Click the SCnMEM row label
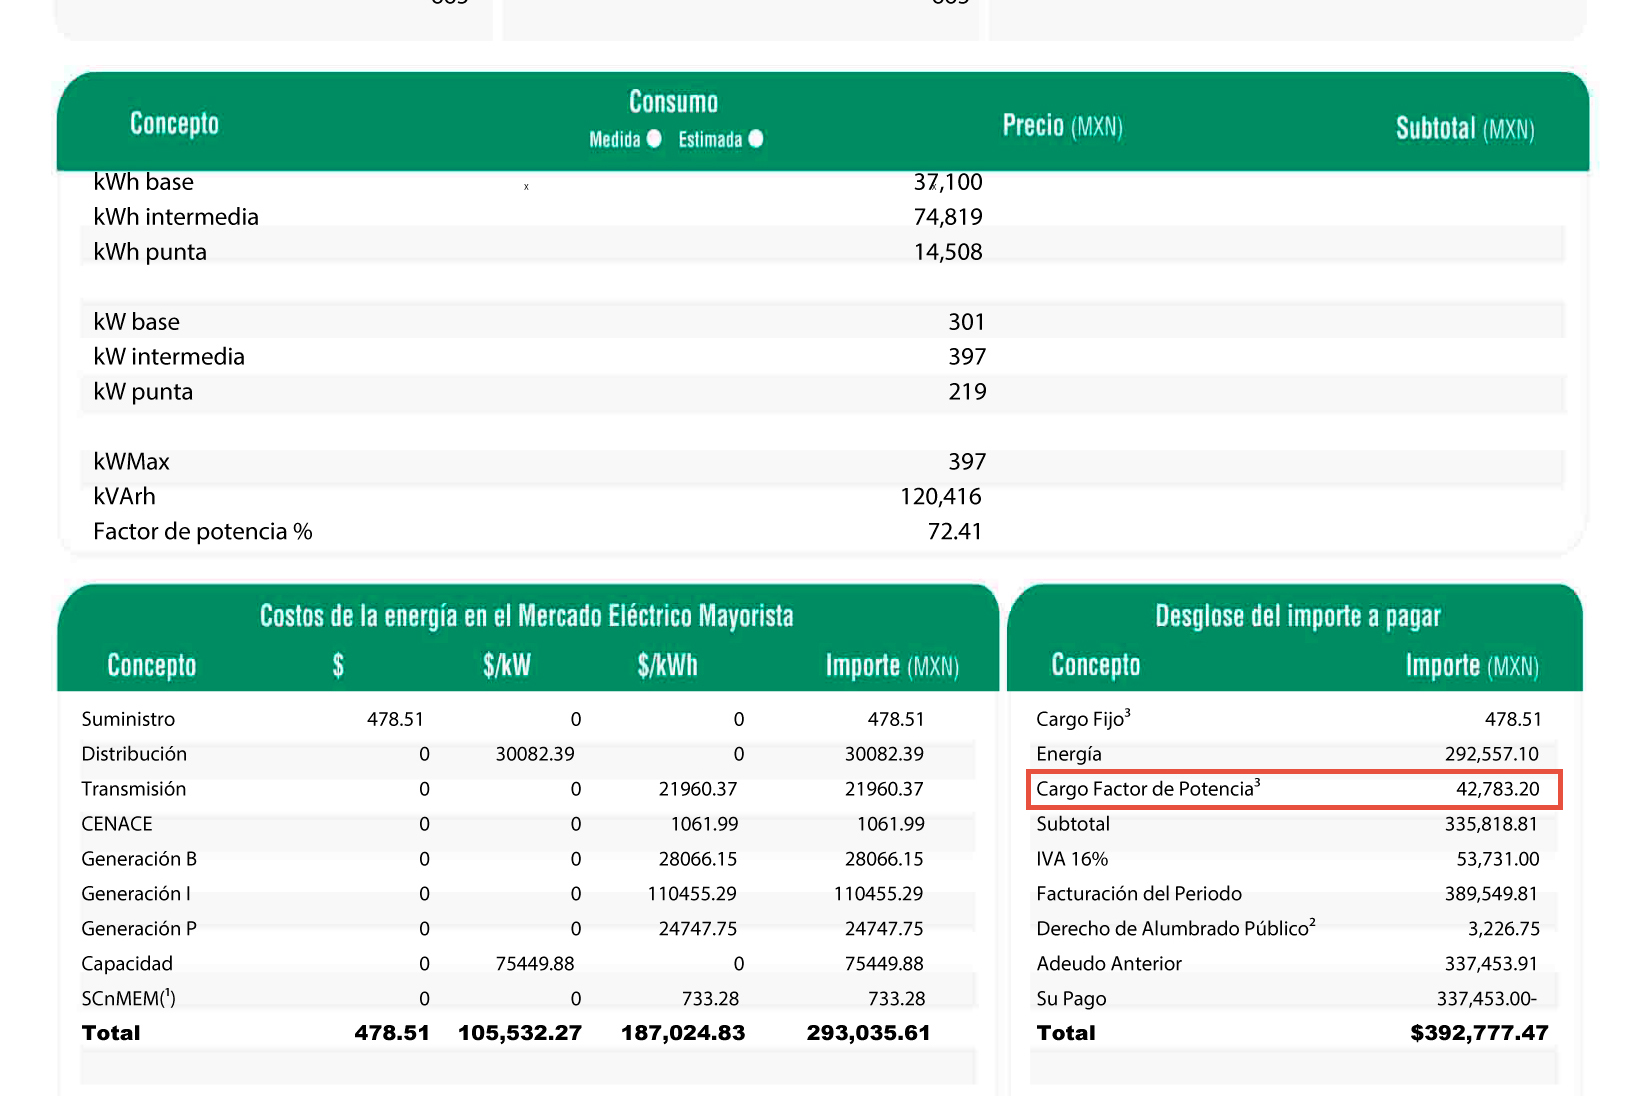Screen dimensions: 1650x1096 tap(128, 999)
